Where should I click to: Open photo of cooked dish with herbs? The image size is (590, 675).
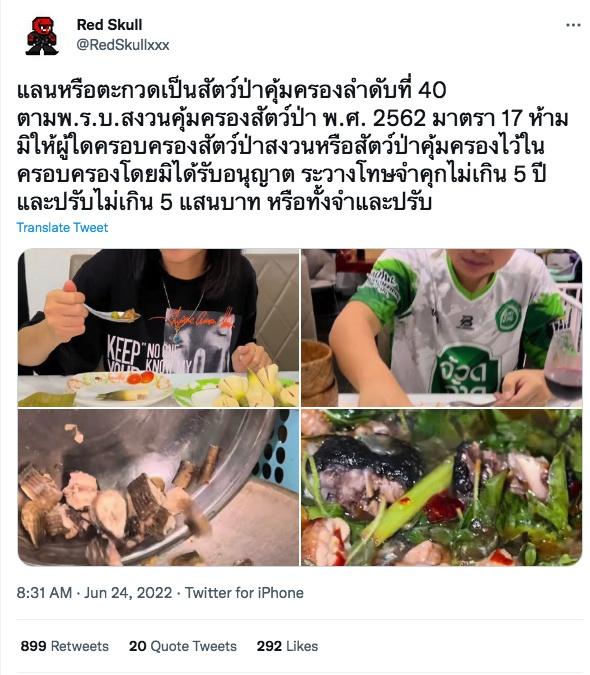point(442,487)
